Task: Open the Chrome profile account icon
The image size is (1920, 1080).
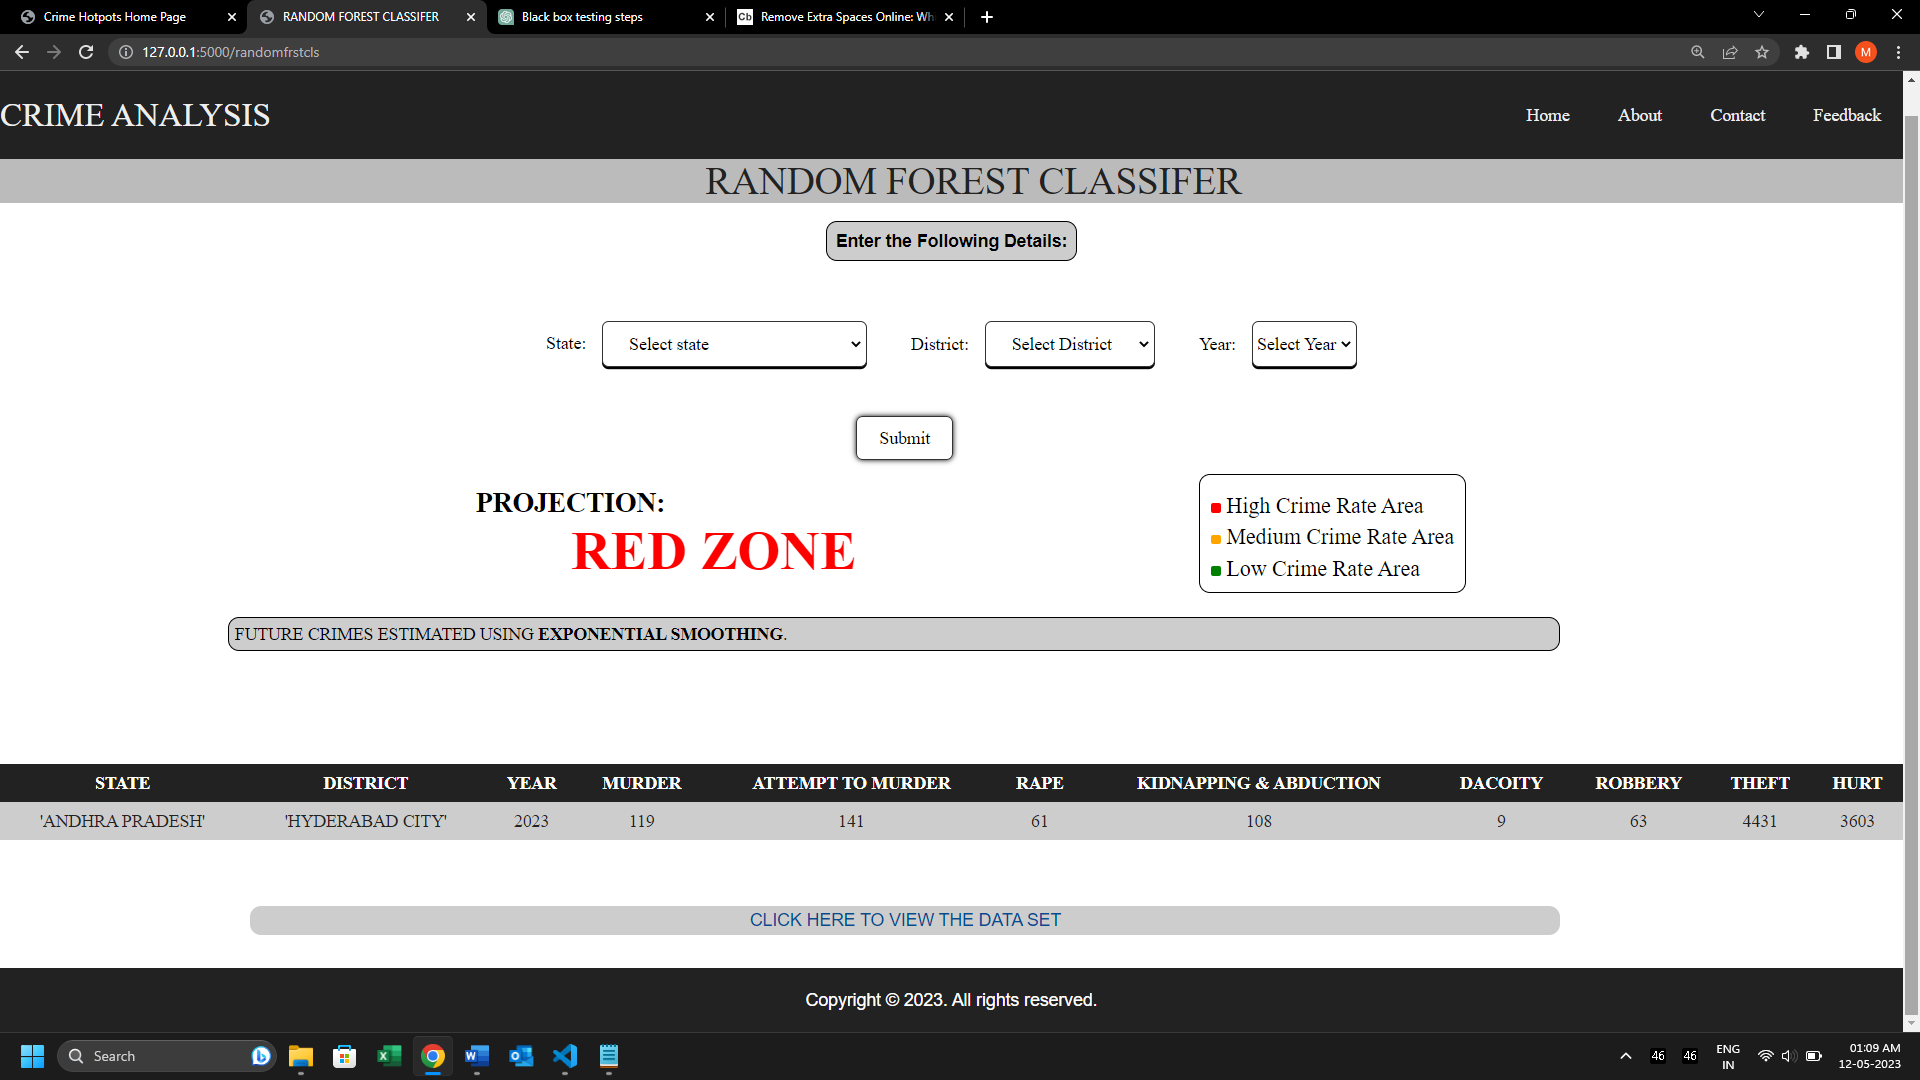Action: 1866,52
